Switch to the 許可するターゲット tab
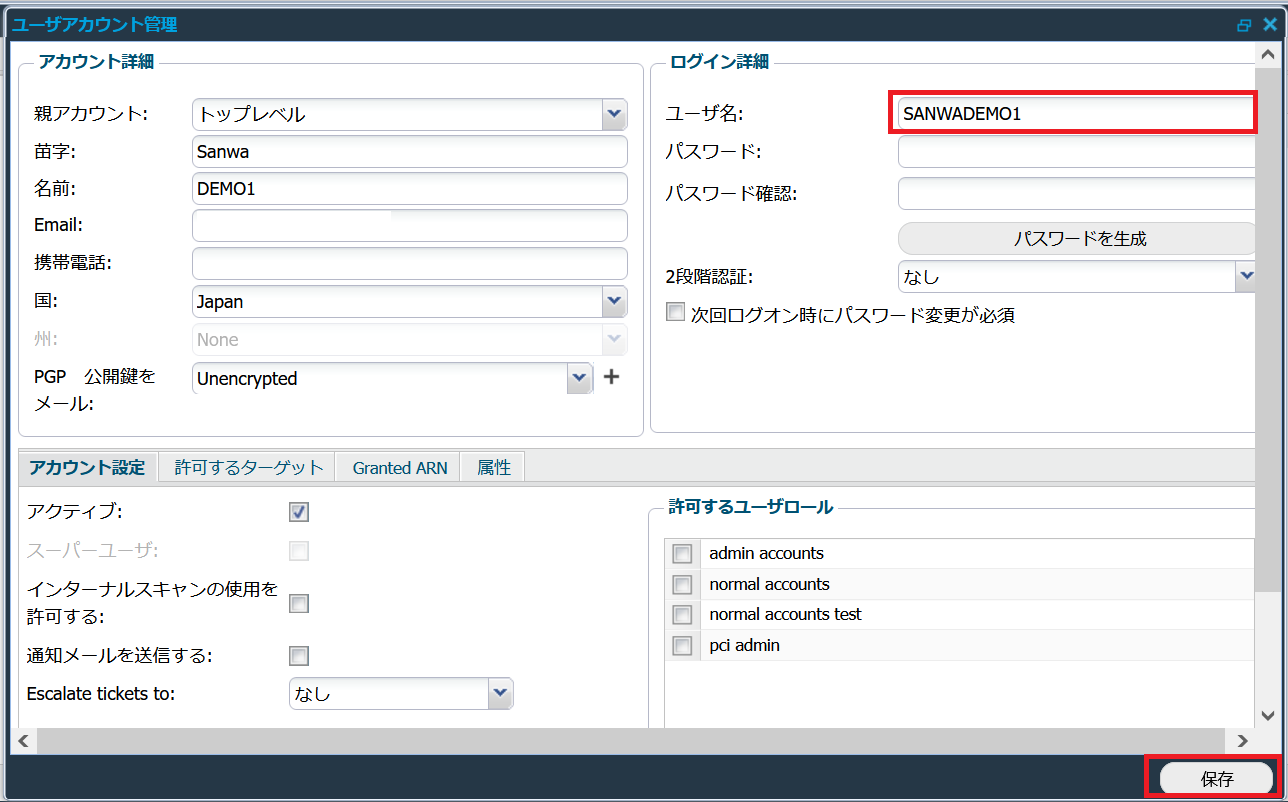The width and height of the screenshot is (1288, 802). pos(249,467)
